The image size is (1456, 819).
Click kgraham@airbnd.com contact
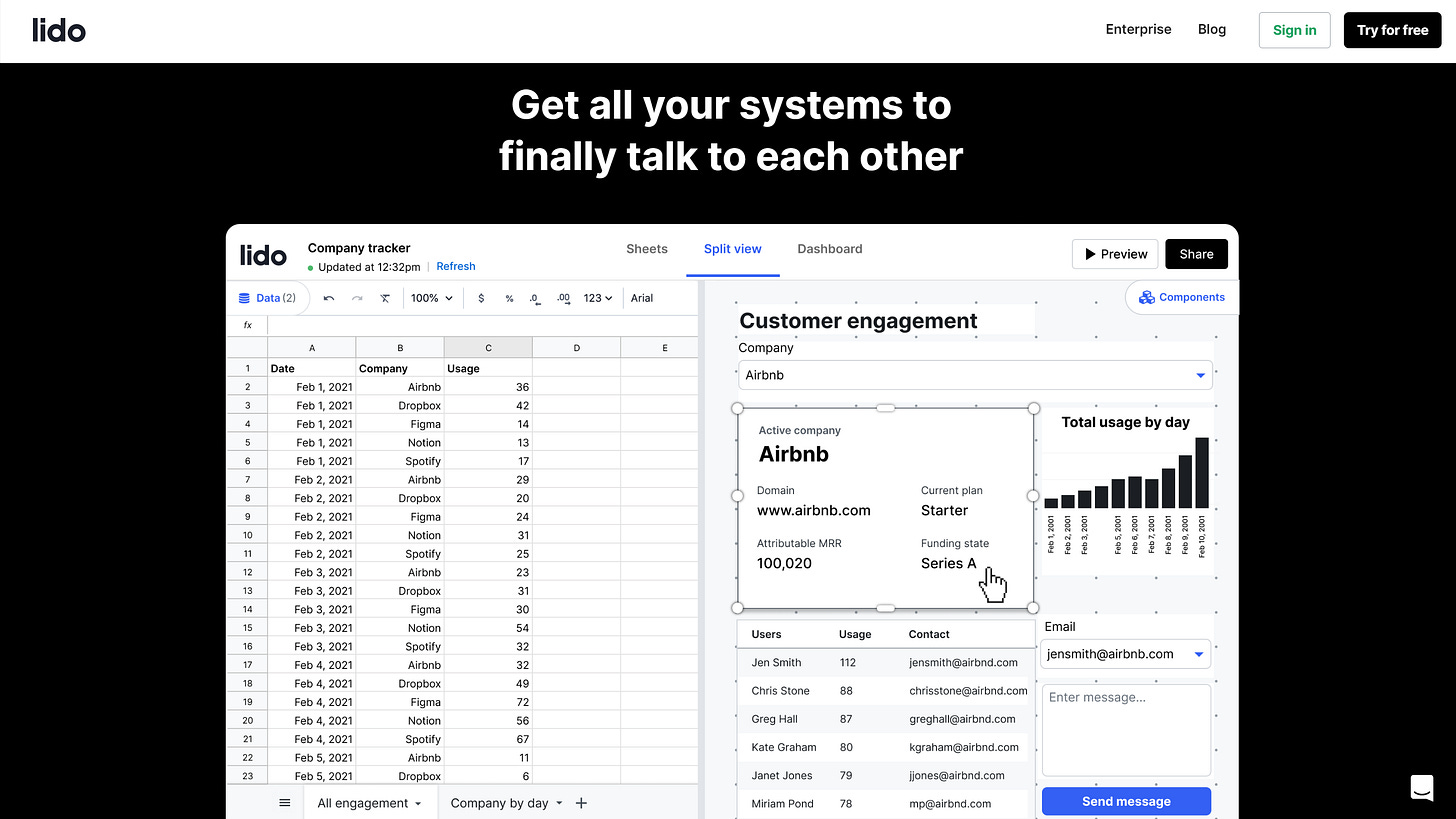coord(964,747)
